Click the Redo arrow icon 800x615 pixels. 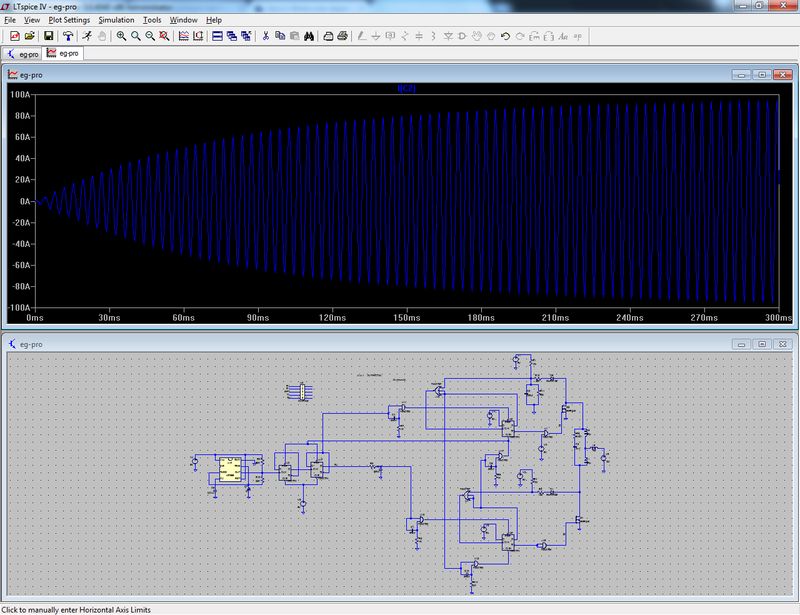[520, 36]
